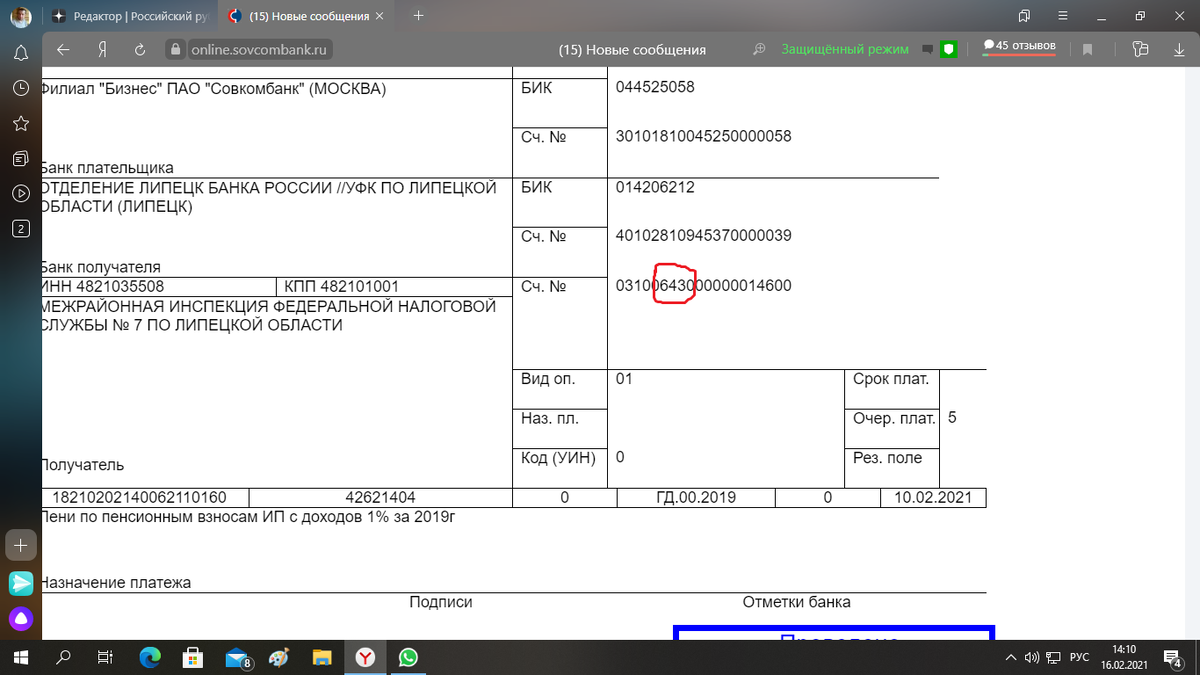Click the plus button in the sidebar
The height and width of the screenshot is (675, 1200).
click(20, 545)
